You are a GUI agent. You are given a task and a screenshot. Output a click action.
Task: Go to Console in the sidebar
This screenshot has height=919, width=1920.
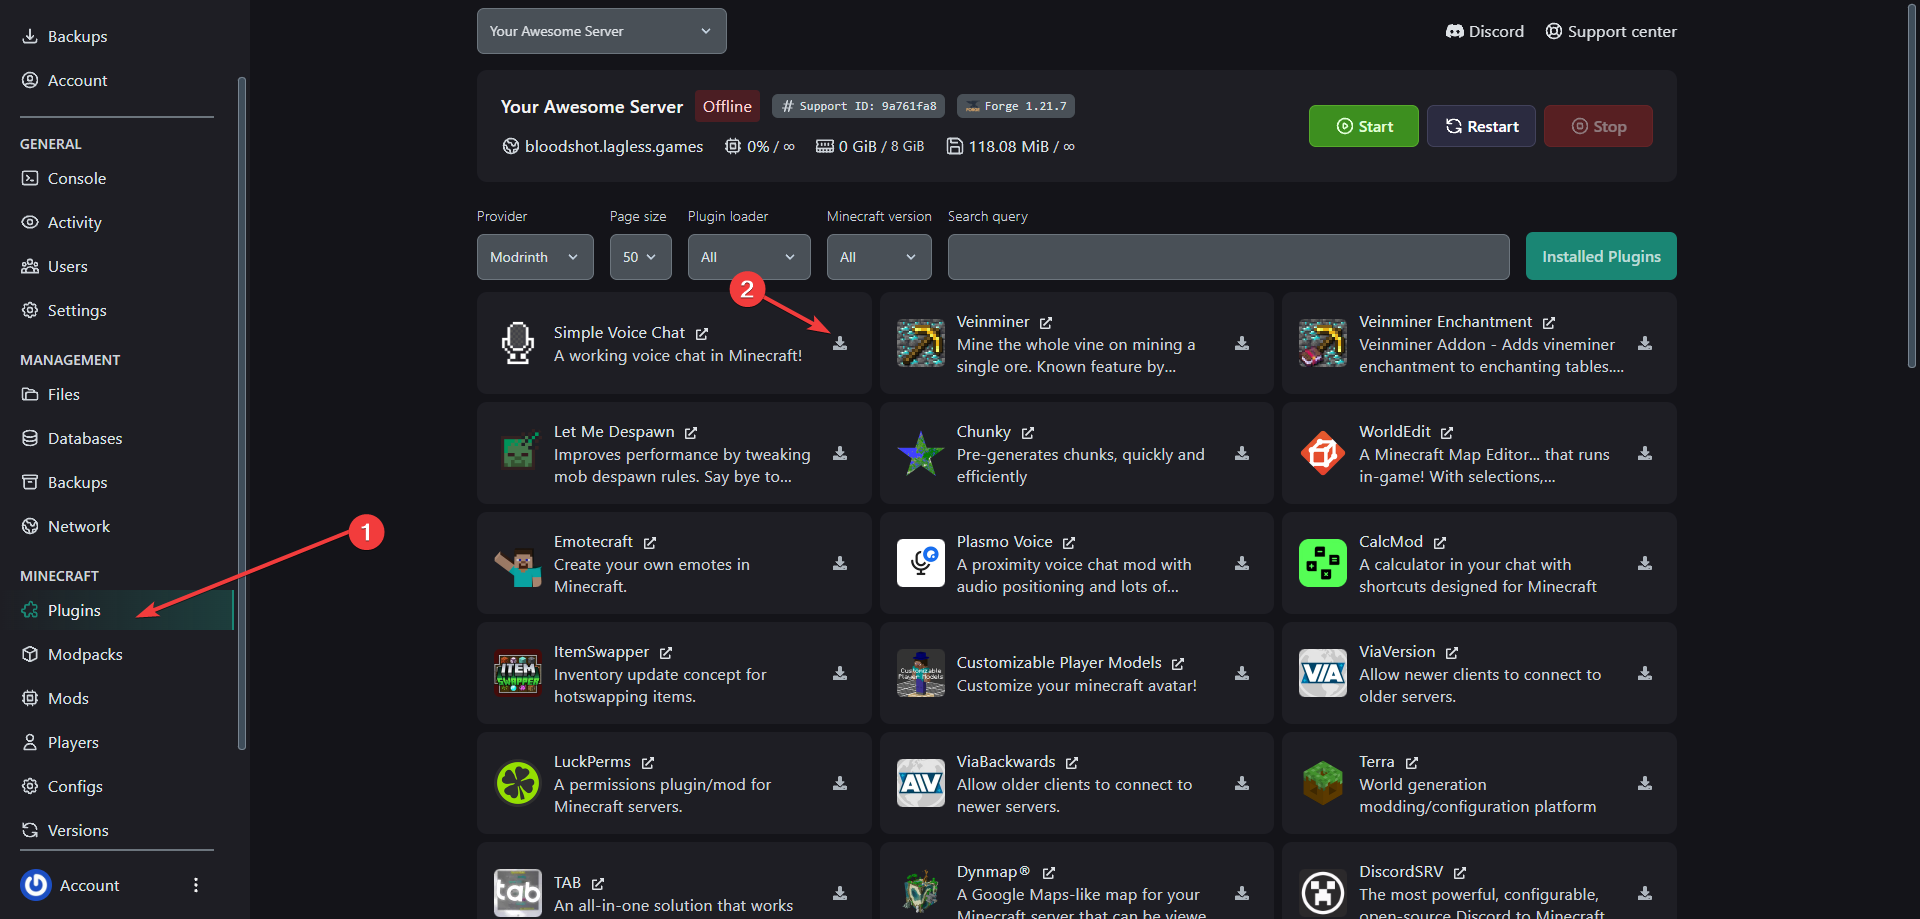point(77,179)
